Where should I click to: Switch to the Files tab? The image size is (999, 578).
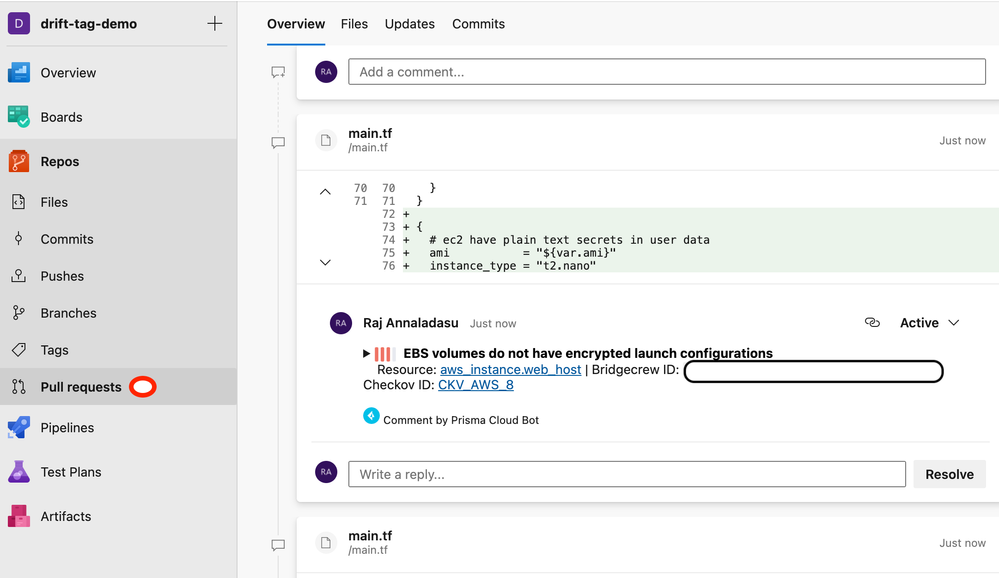tap(354, 24)
